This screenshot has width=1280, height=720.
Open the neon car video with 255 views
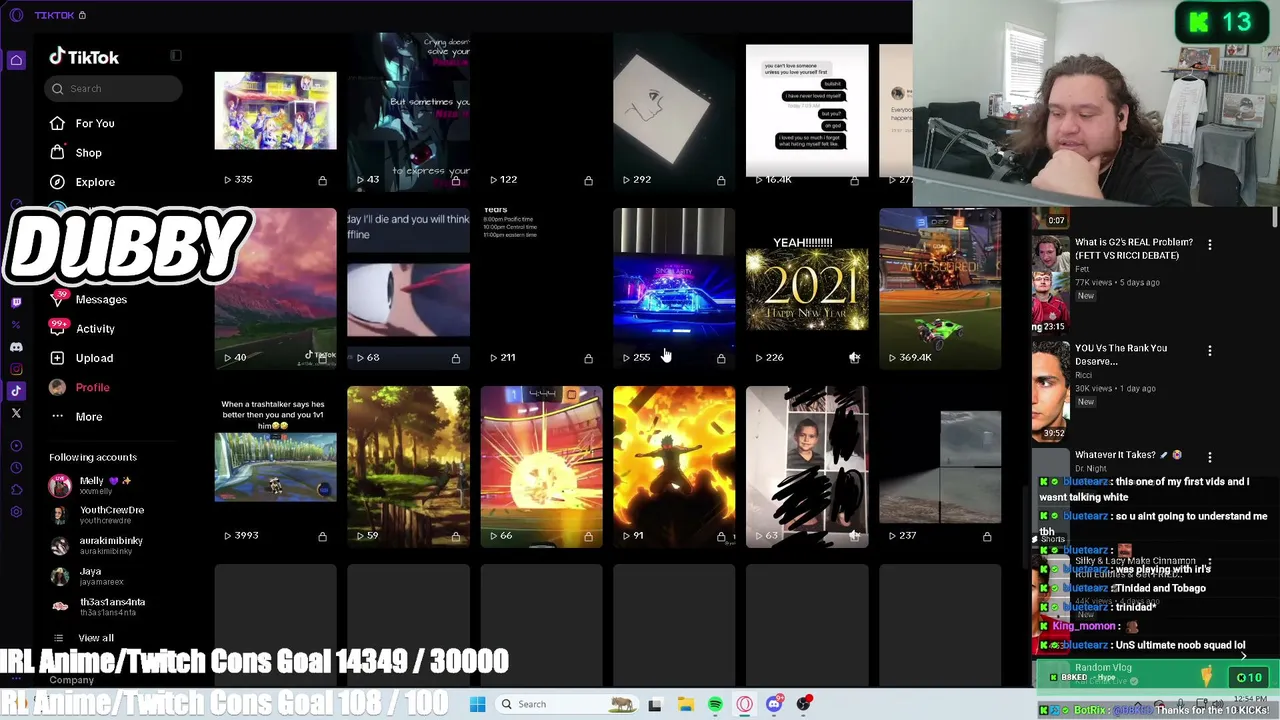pos(674,288)
